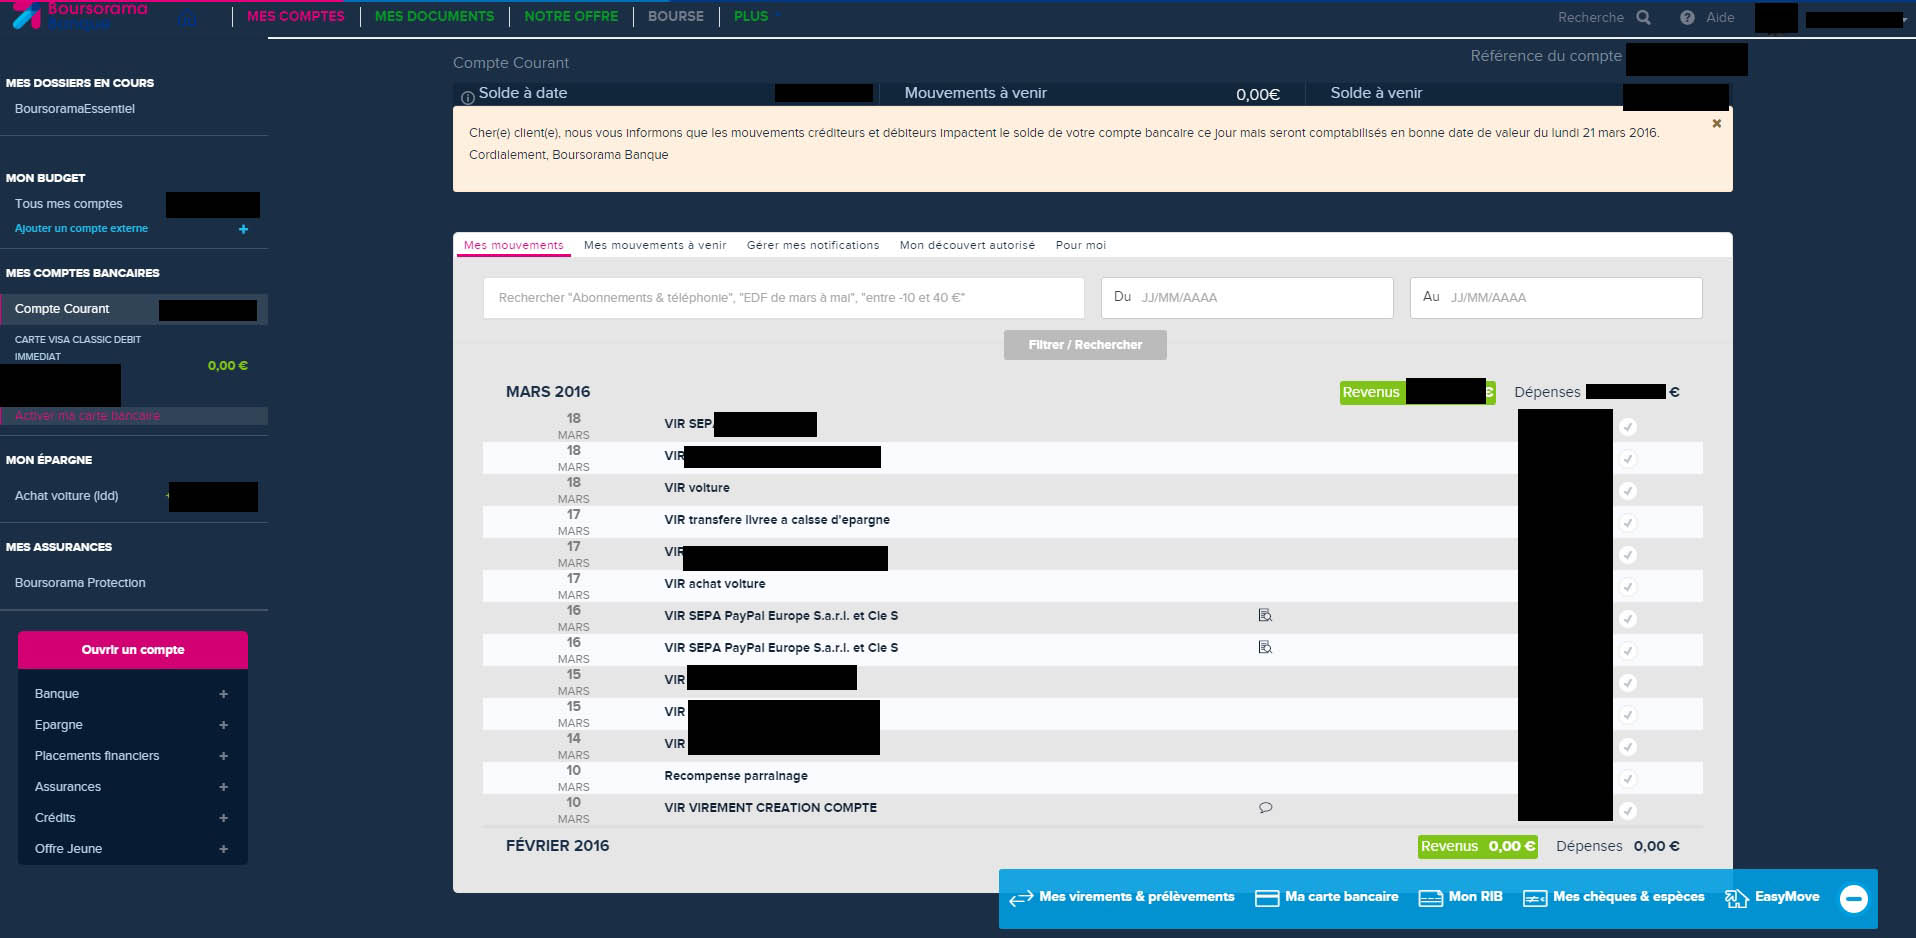Dismiss the client notification banner
The height and width of the screenshot is (938, 1916).
coord(1716,124)
